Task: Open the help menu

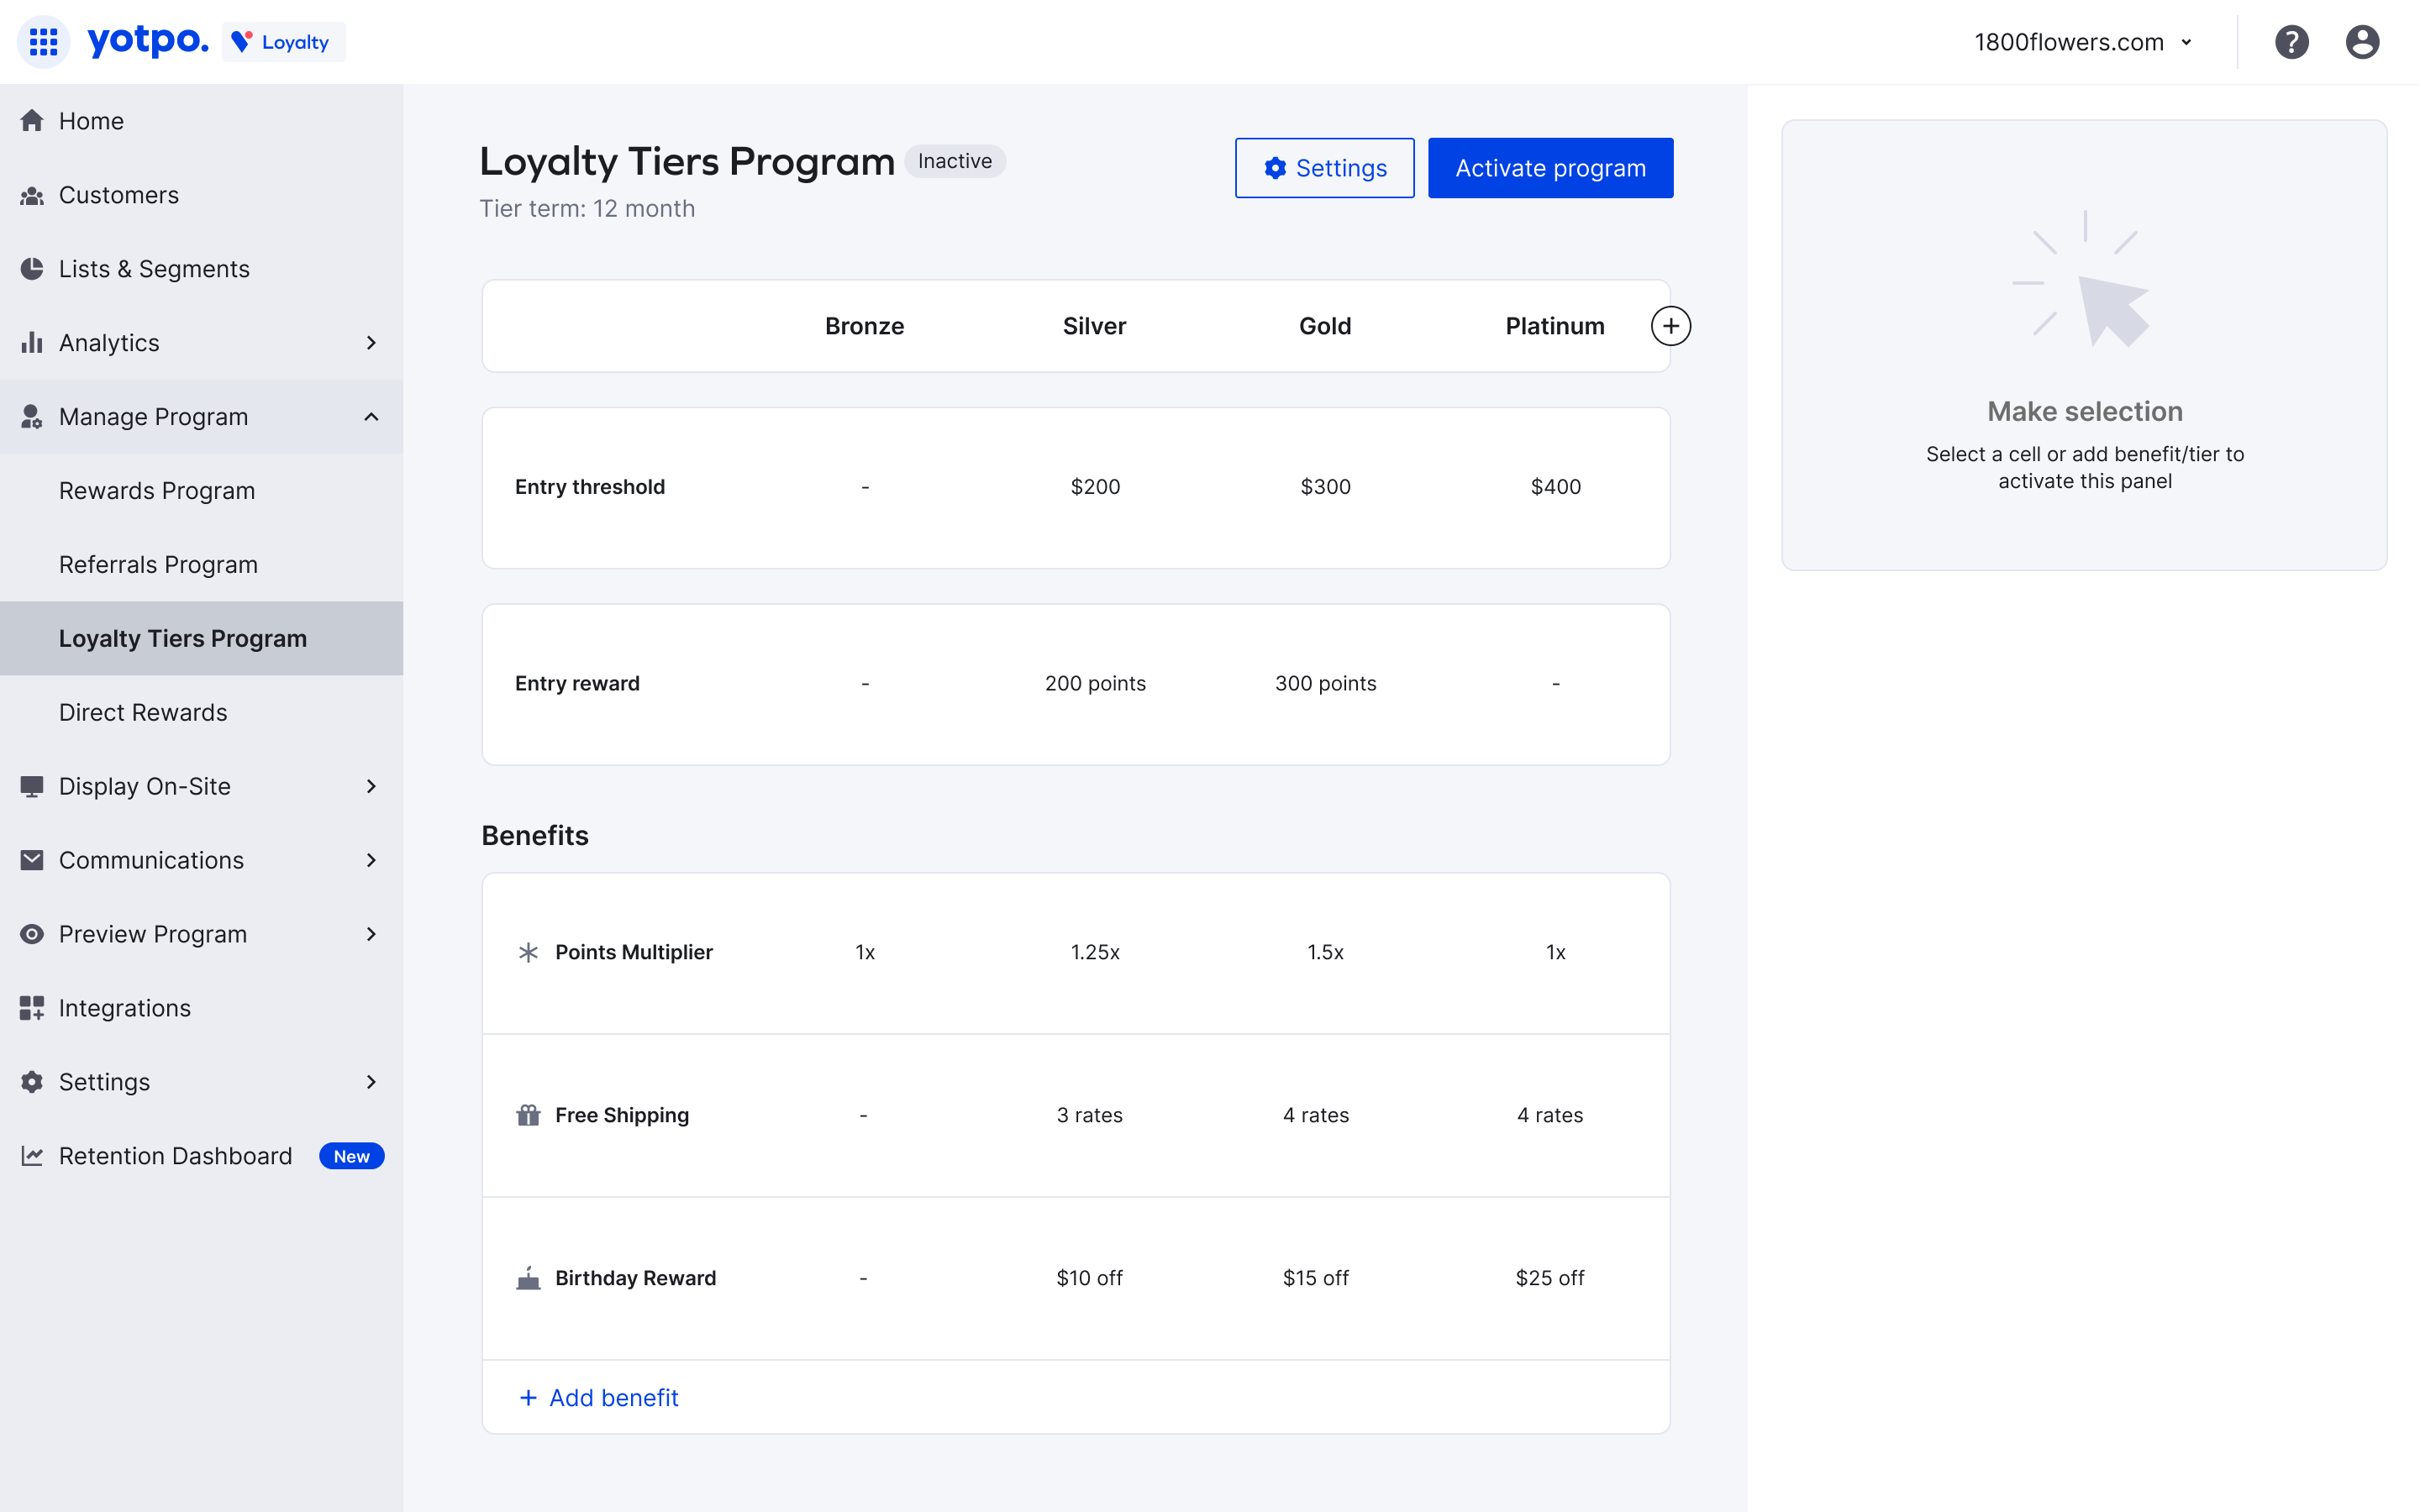Action: [x=2292, y=42]
